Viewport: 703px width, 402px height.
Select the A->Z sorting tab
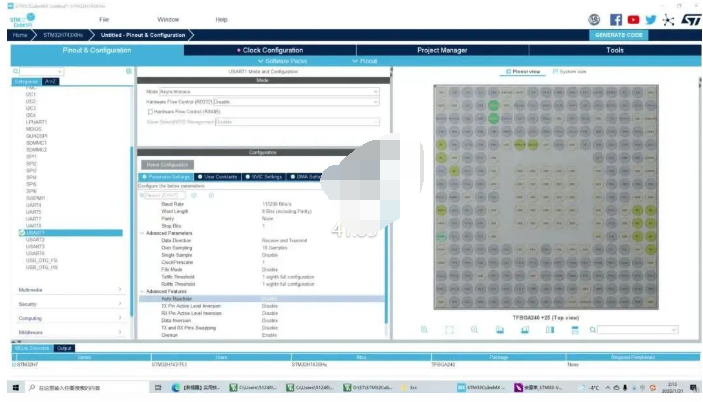(50, 82)
